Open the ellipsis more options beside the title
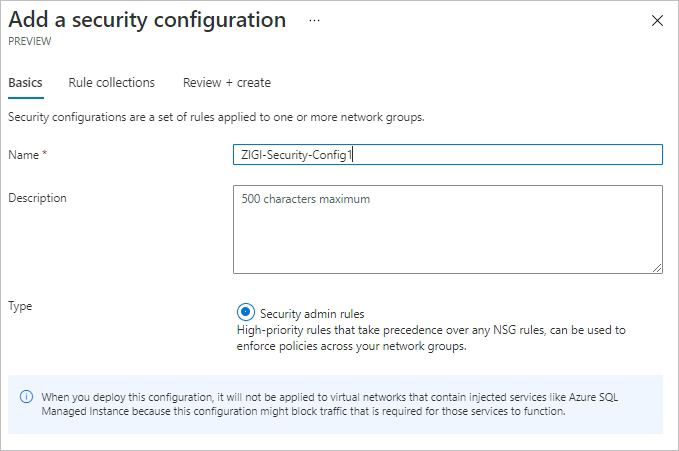This screenshot has height=451, width=679. click(x=314, y=20)
